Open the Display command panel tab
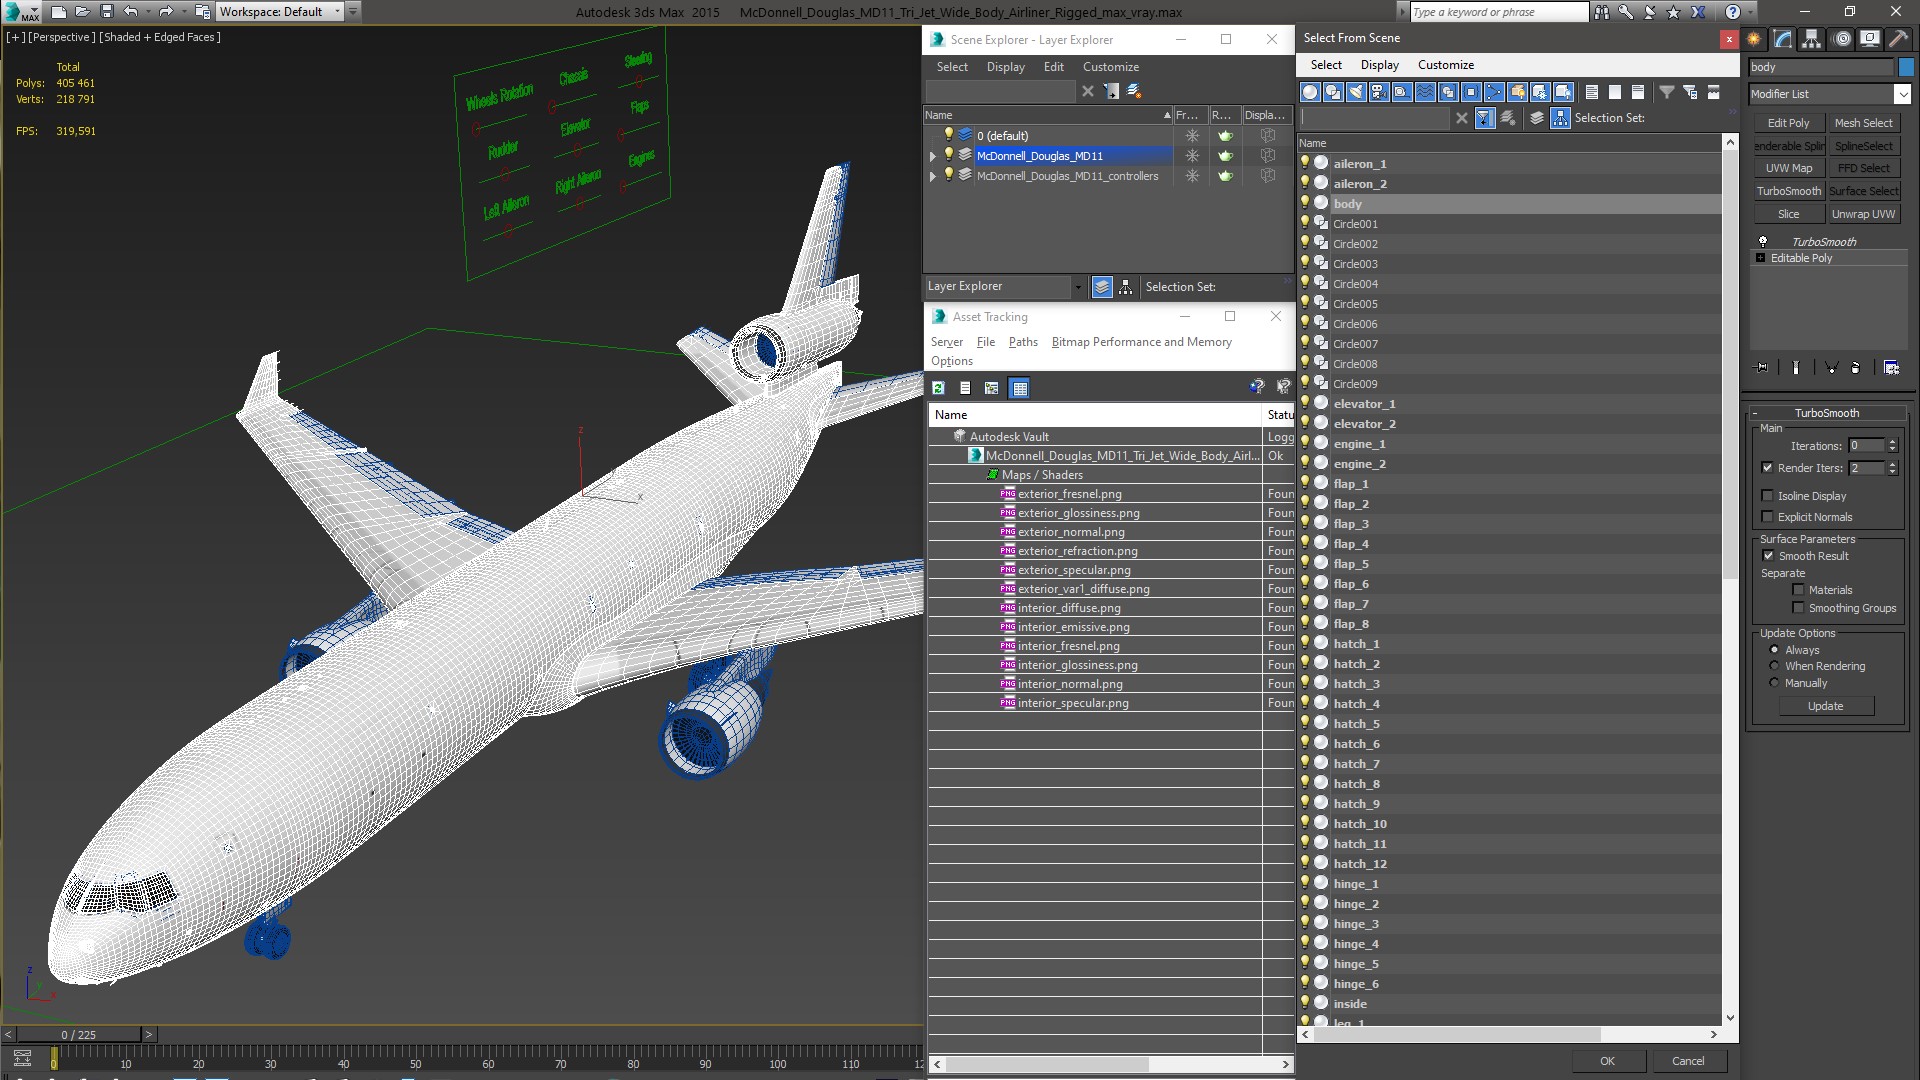 click(1869, 39)
